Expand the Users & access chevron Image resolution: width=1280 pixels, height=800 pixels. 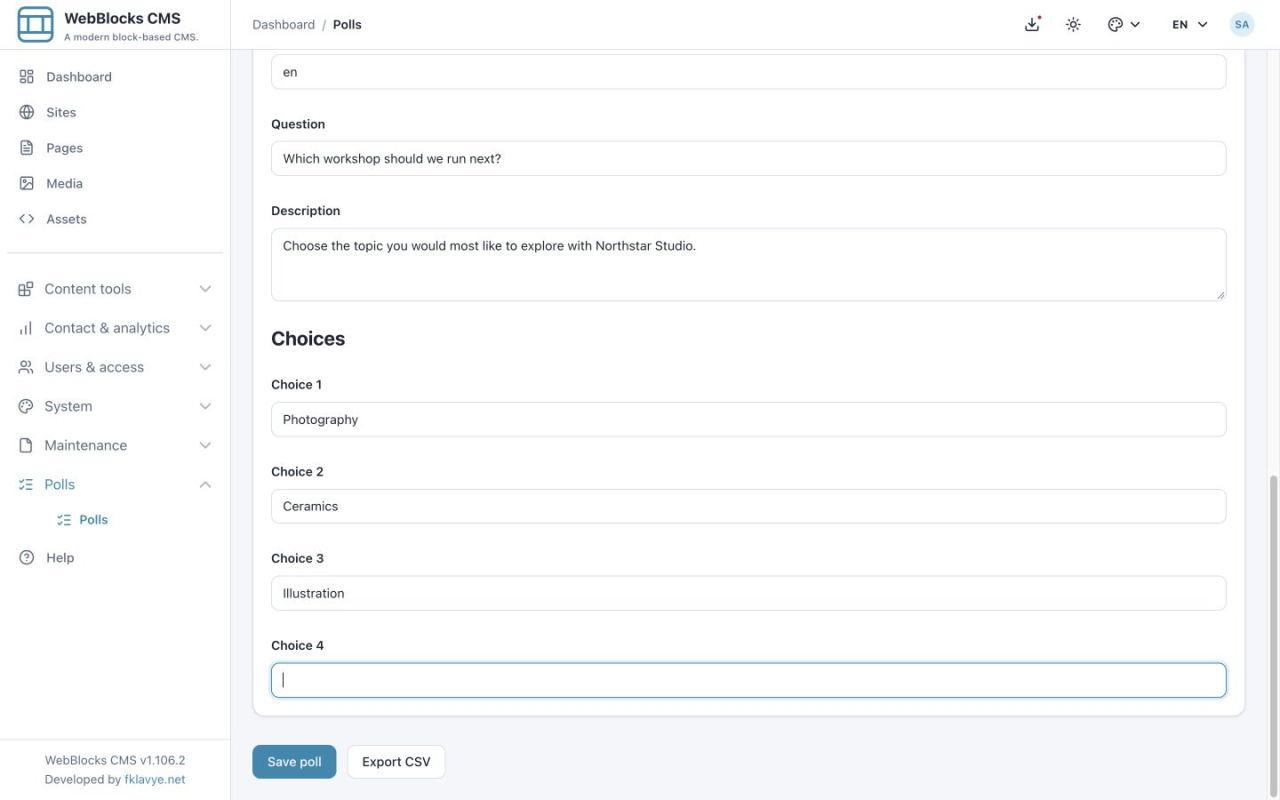(205, 367)
